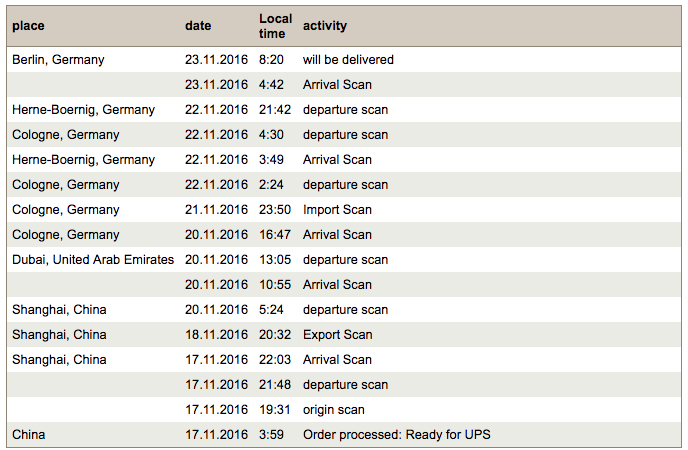Screen dimensions: 688x450
Task: Select Shanghai departure scan at 5:24
Action: tap(344, 310)
